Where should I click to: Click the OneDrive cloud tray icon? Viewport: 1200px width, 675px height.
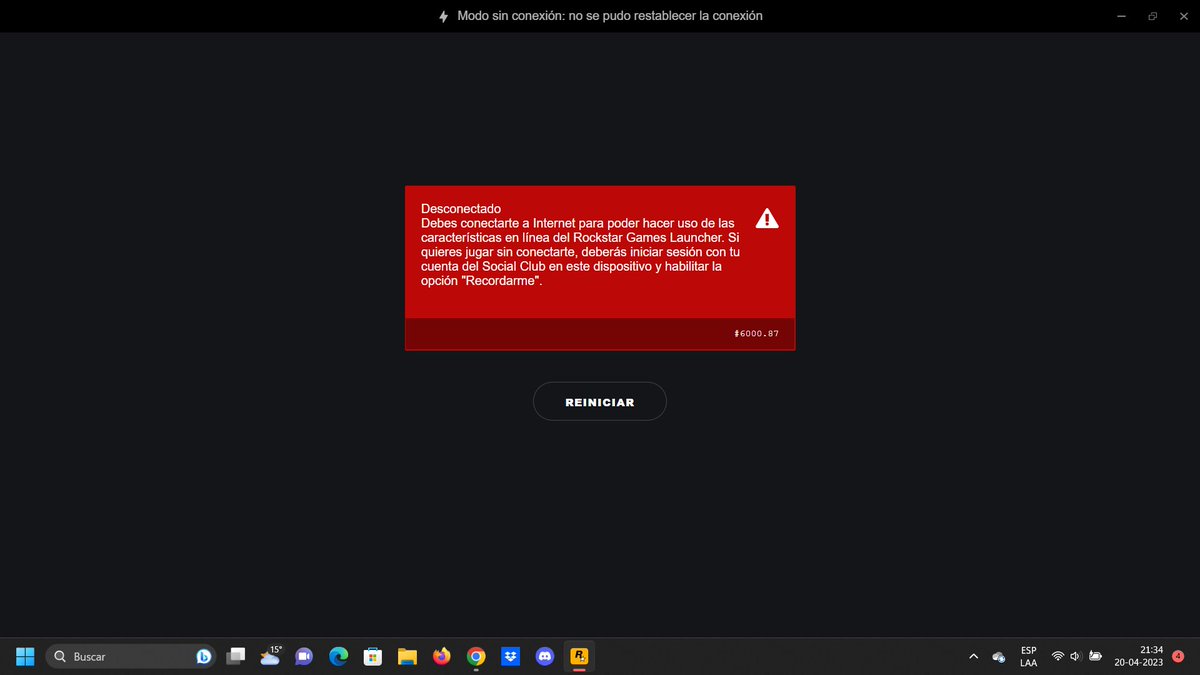click(998, 656)
